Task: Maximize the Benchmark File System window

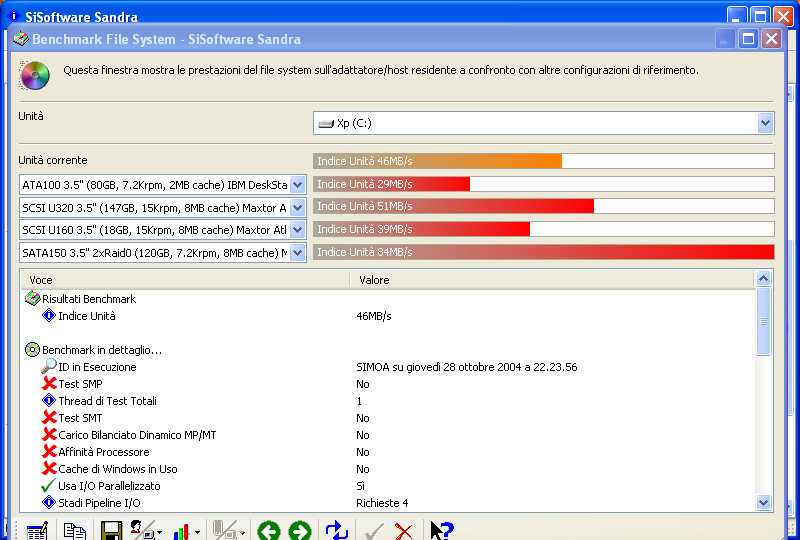Action: tap(748, 39)
